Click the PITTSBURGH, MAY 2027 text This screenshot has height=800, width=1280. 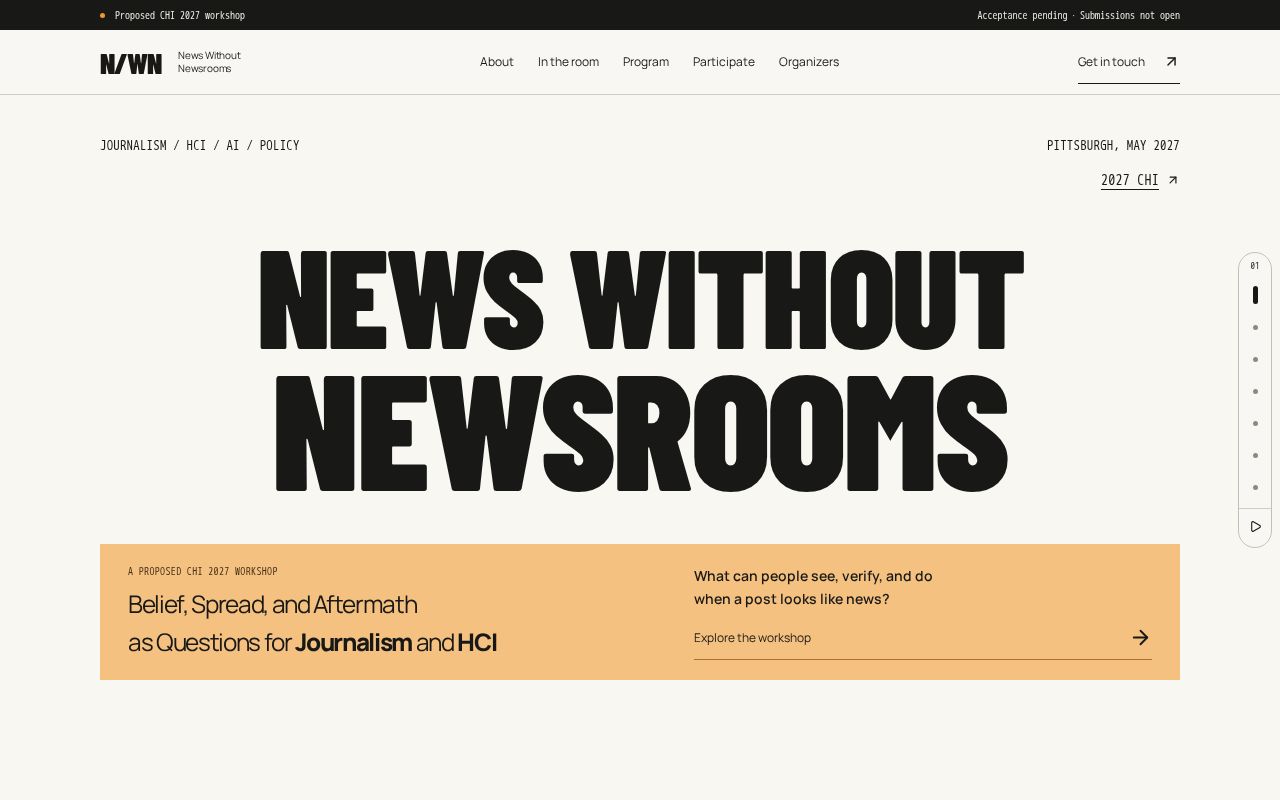point(1113,145)
